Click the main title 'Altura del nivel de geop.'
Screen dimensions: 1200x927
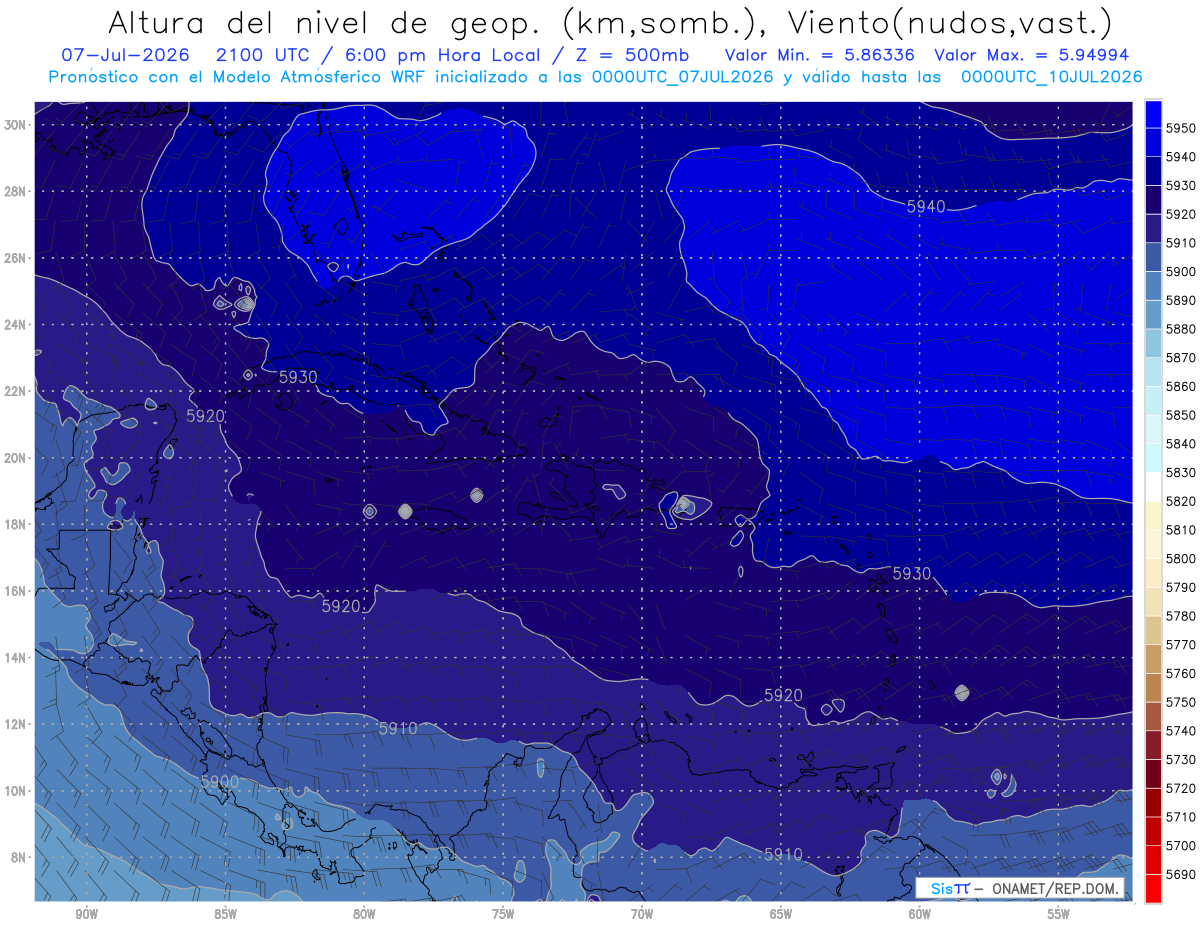[x=322, y=22]
